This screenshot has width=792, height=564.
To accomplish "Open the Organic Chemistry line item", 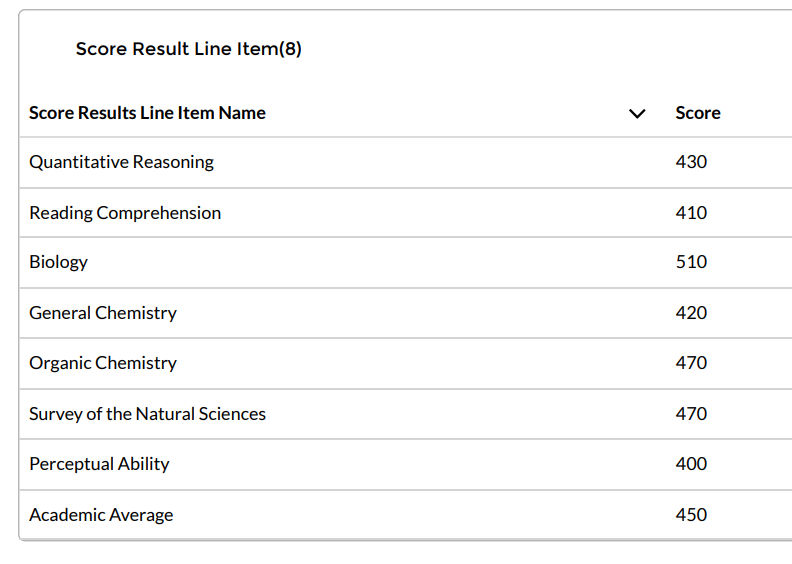I will click(x=102, y=363).
